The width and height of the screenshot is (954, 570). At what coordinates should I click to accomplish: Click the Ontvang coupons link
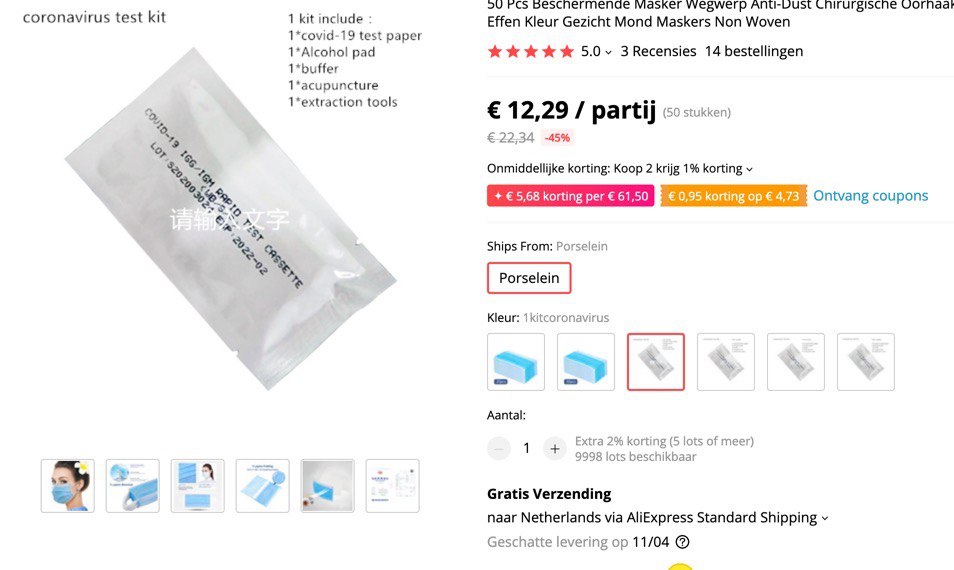[x=871, y=196]
